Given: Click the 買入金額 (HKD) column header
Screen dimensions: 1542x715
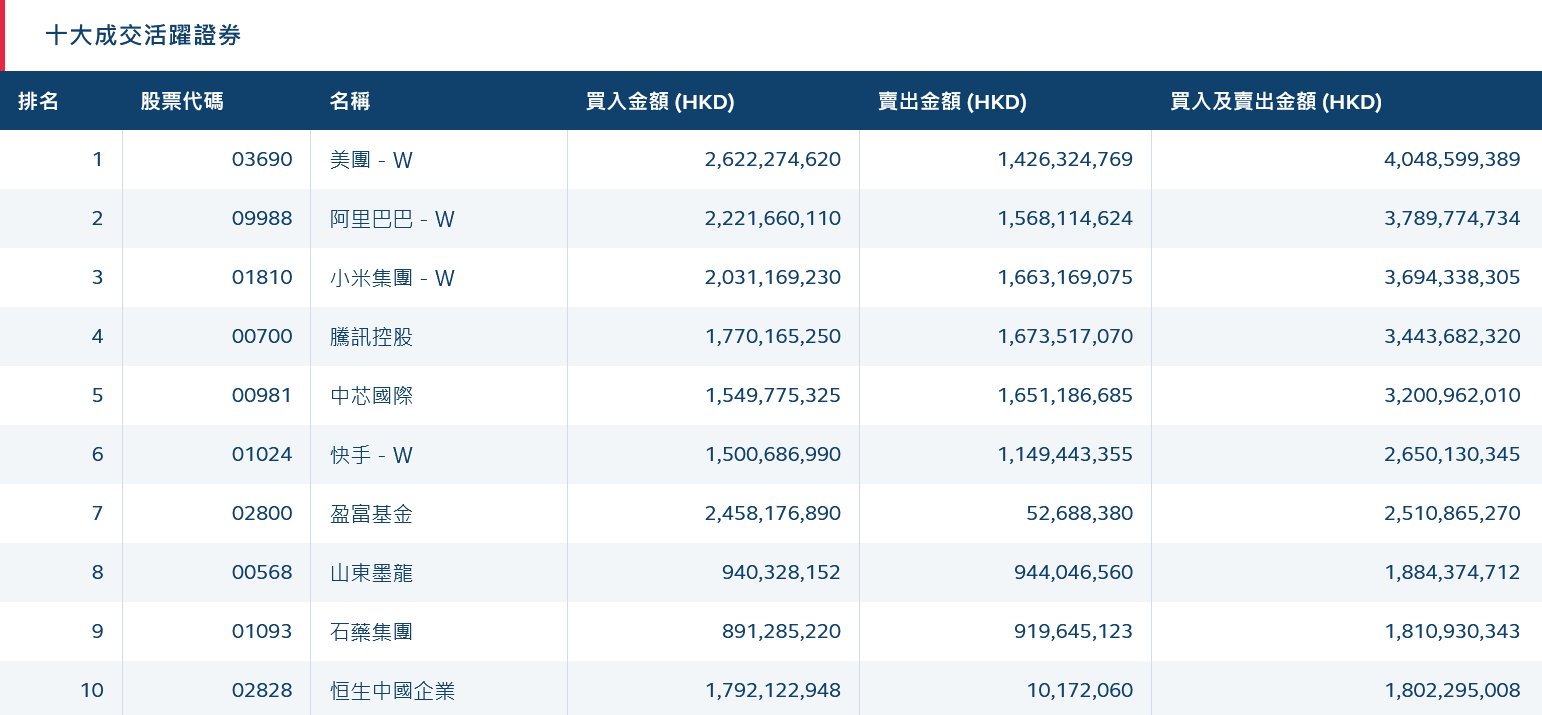Looking at the screenshot, I should [x=660, y=101].
